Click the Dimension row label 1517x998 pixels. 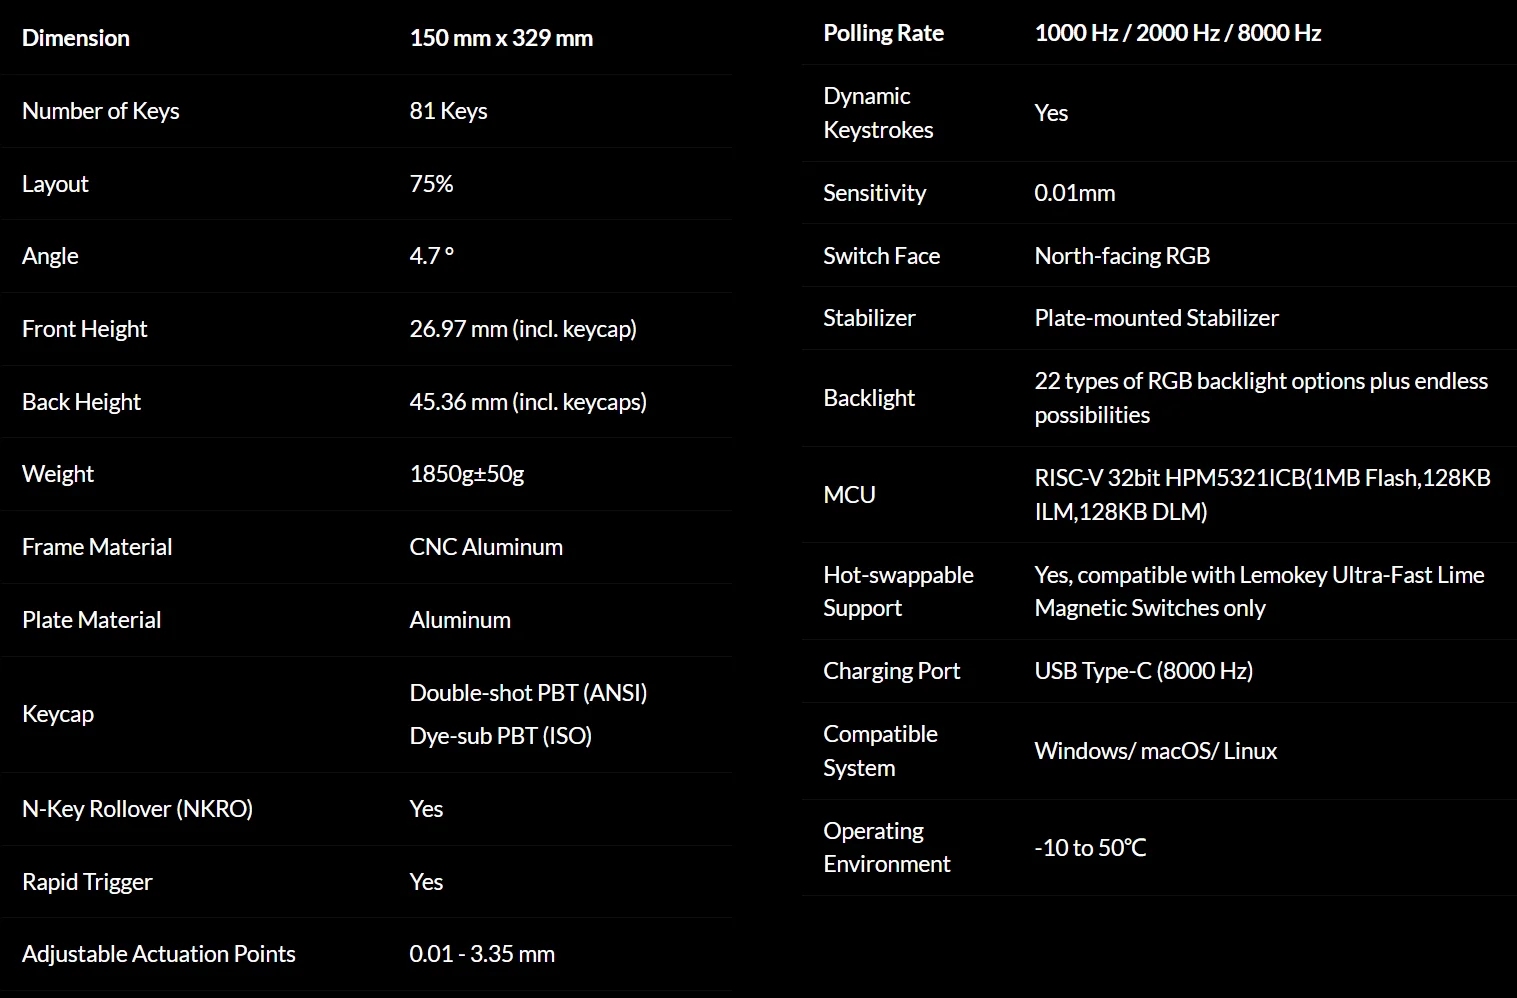tap(76, 38)
